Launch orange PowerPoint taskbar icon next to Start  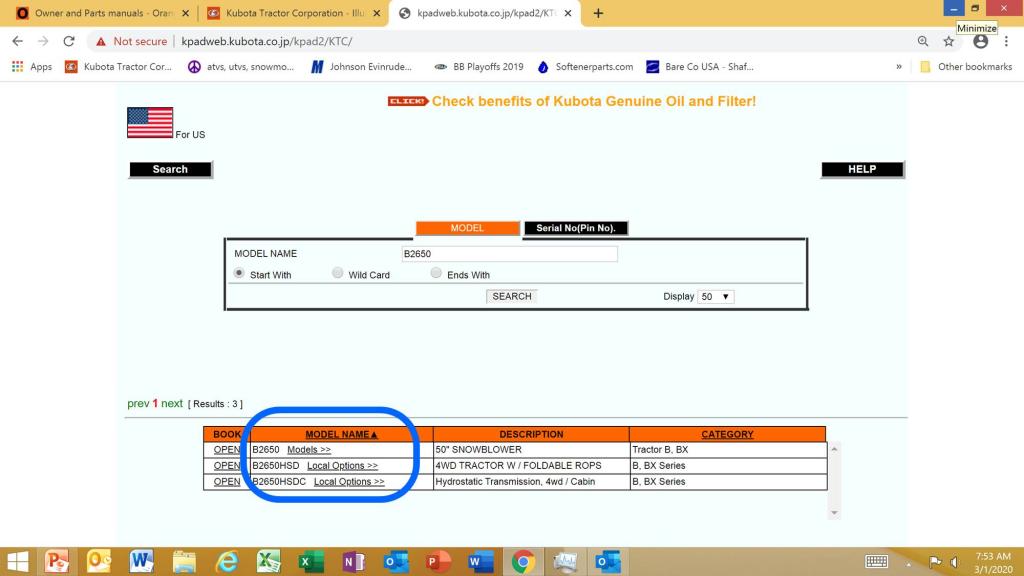click(x=57, y=562)
